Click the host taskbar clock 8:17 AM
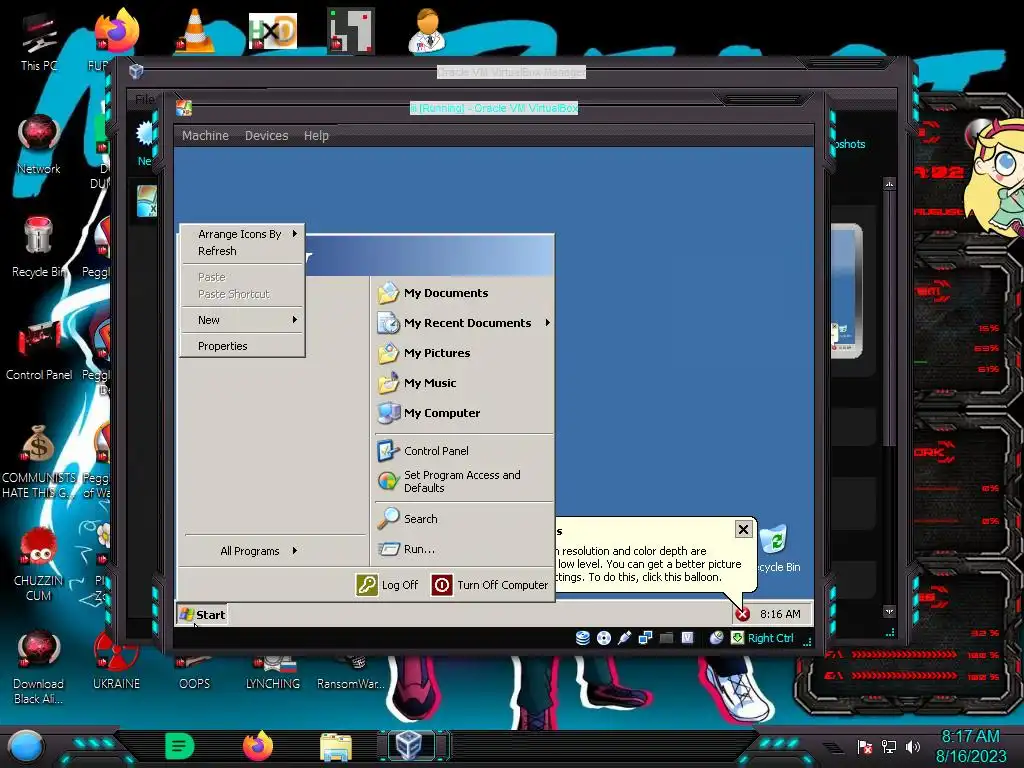This screenshot has width=1024, height=768. pos(971,746)
